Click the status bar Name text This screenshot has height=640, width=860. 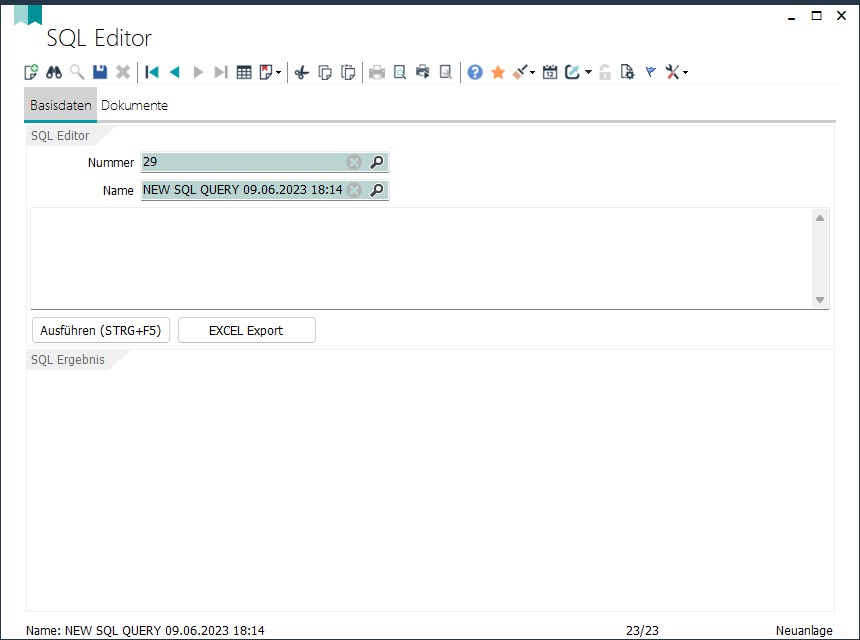coord(145,631)
